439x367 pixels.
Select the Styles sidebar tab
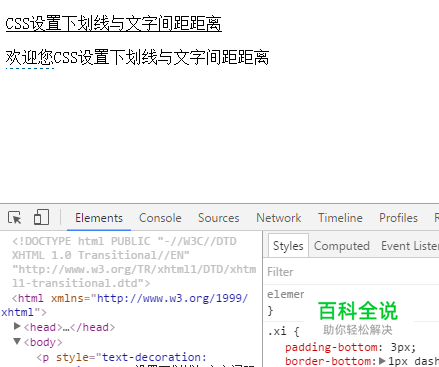coord(288,246)
